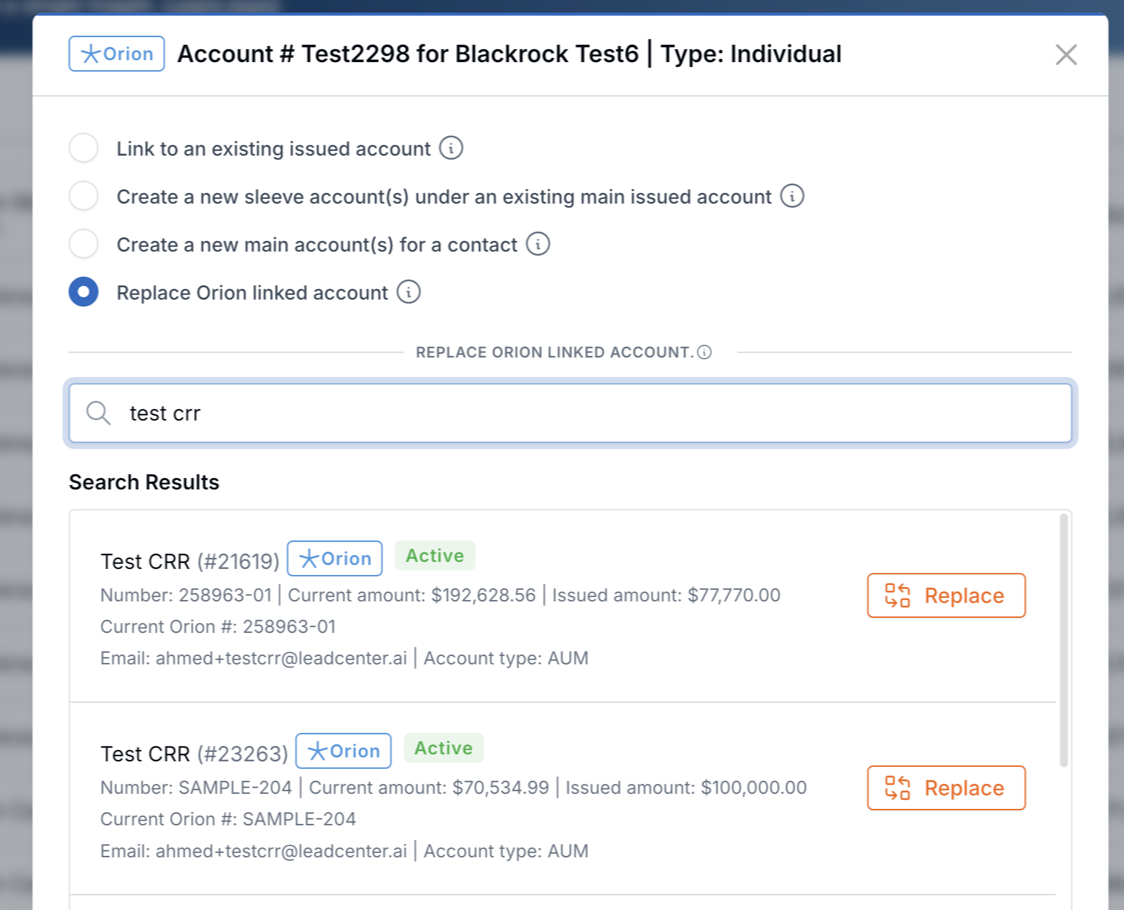View info for linking to existing issued account
This screenshot has width=1125, height=910.
coord(451,147)
